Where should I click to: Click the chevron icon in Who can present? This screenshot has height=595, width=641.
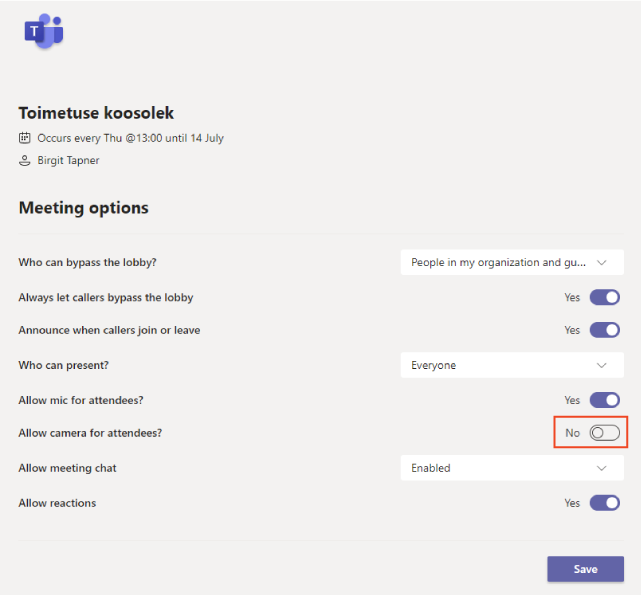[x=601, y=365]
